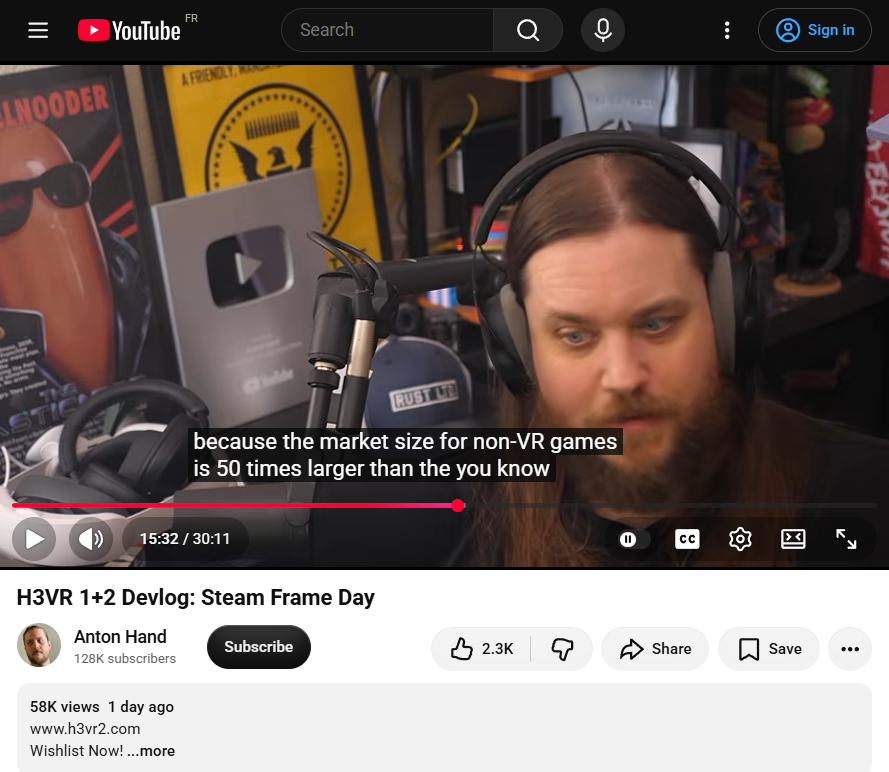Click the 15:32 / 30:11 time display
889x772 pixels.
point(185,538)
